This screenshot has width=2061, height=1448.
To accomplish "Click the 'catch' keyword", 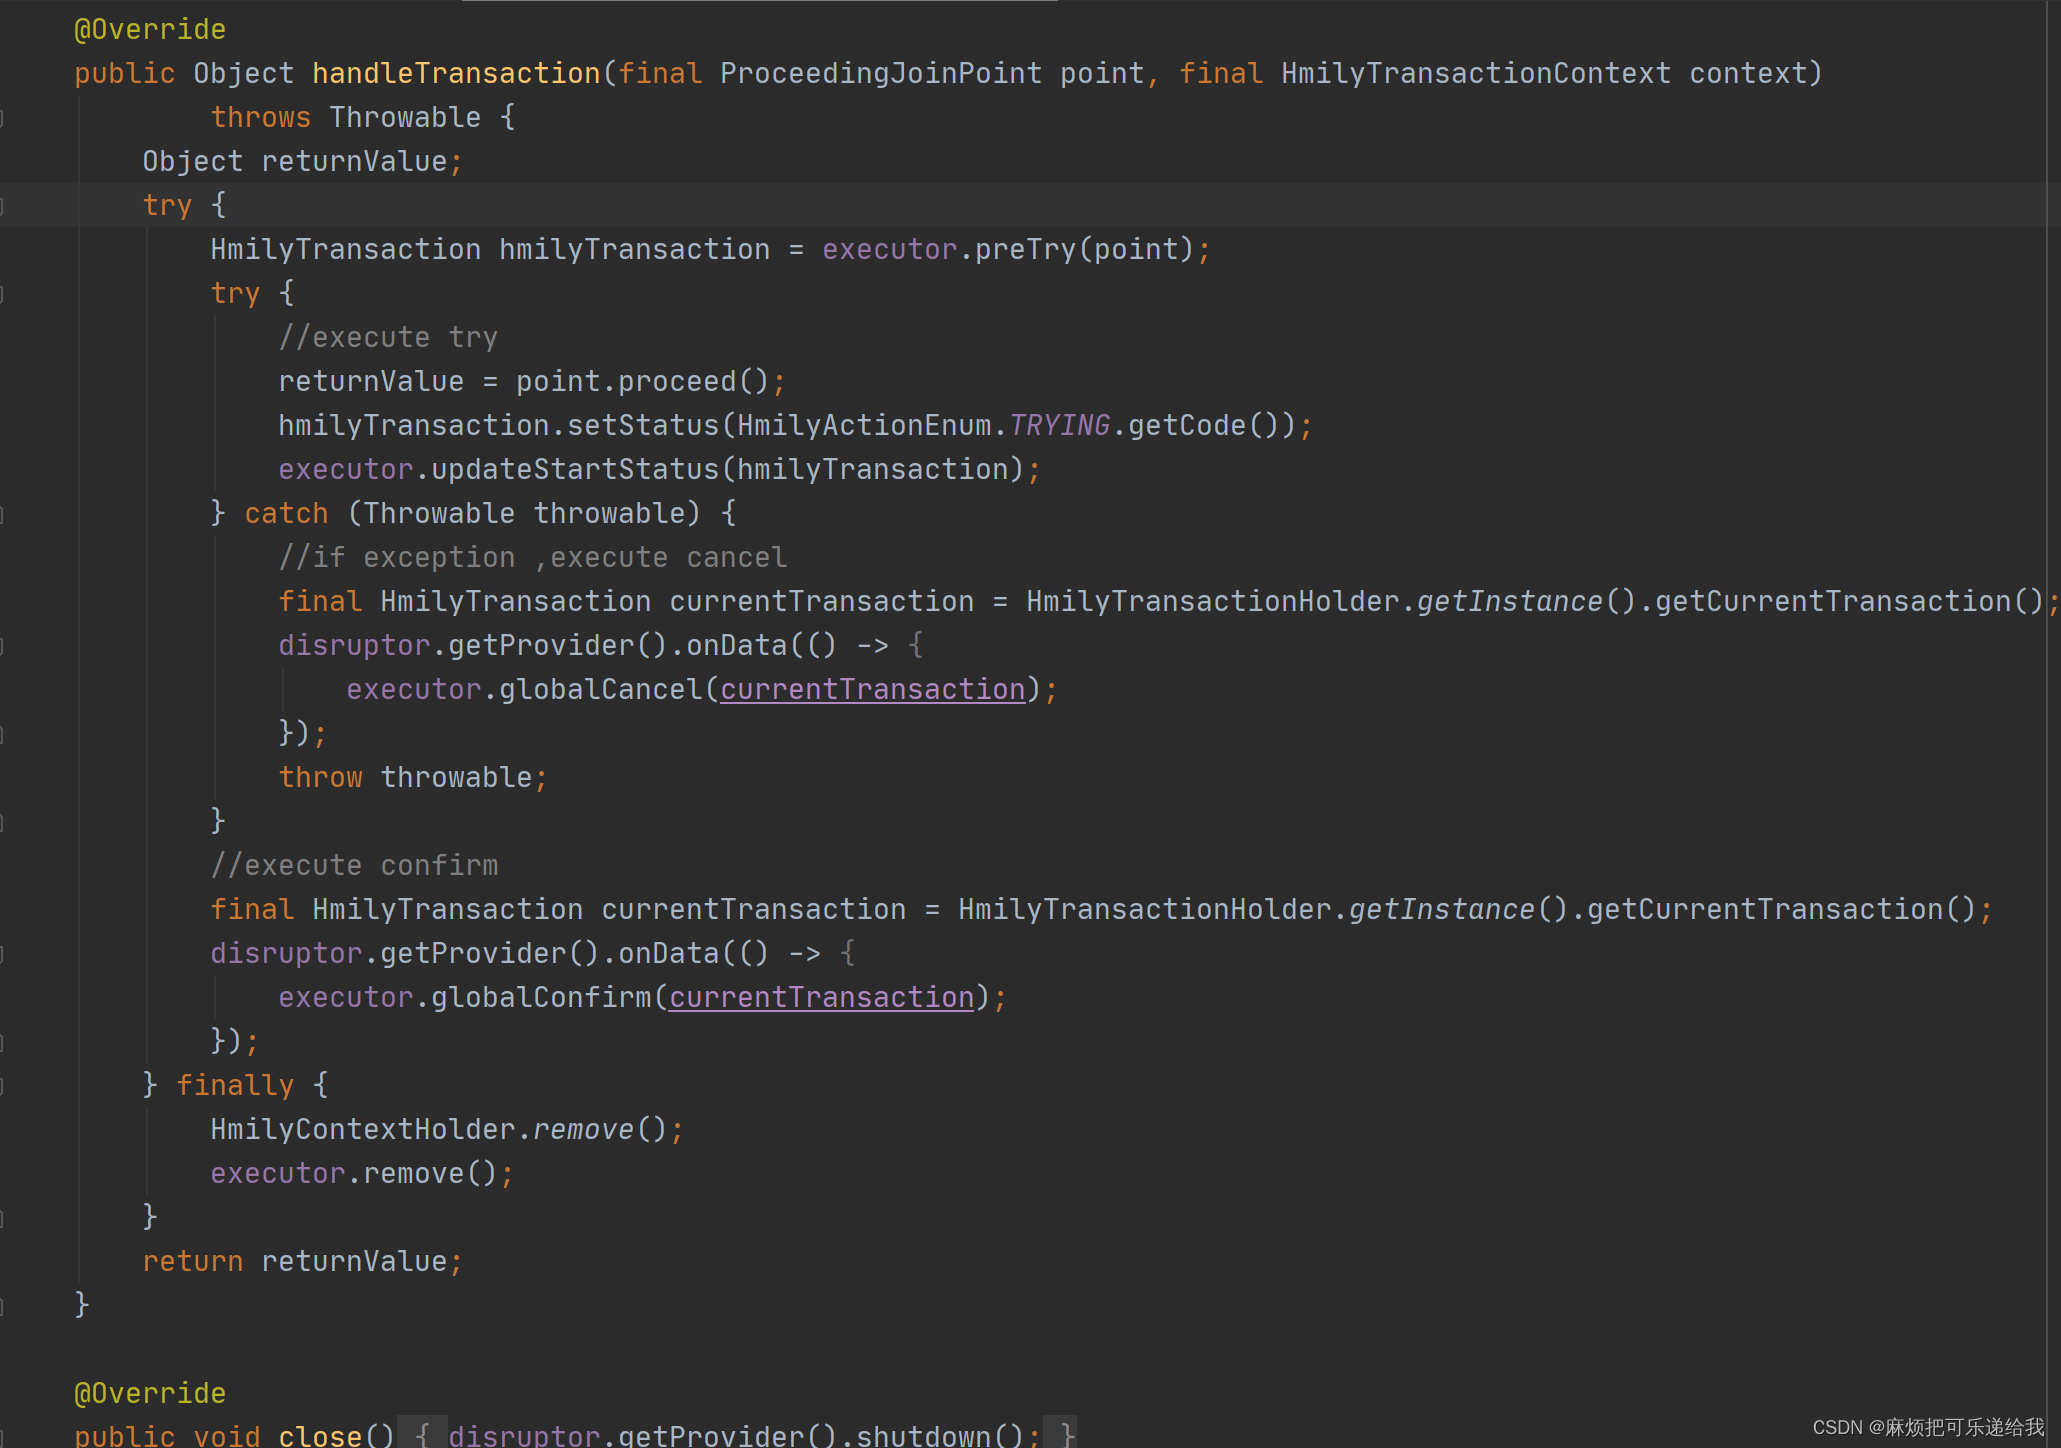I will [286, 513].
